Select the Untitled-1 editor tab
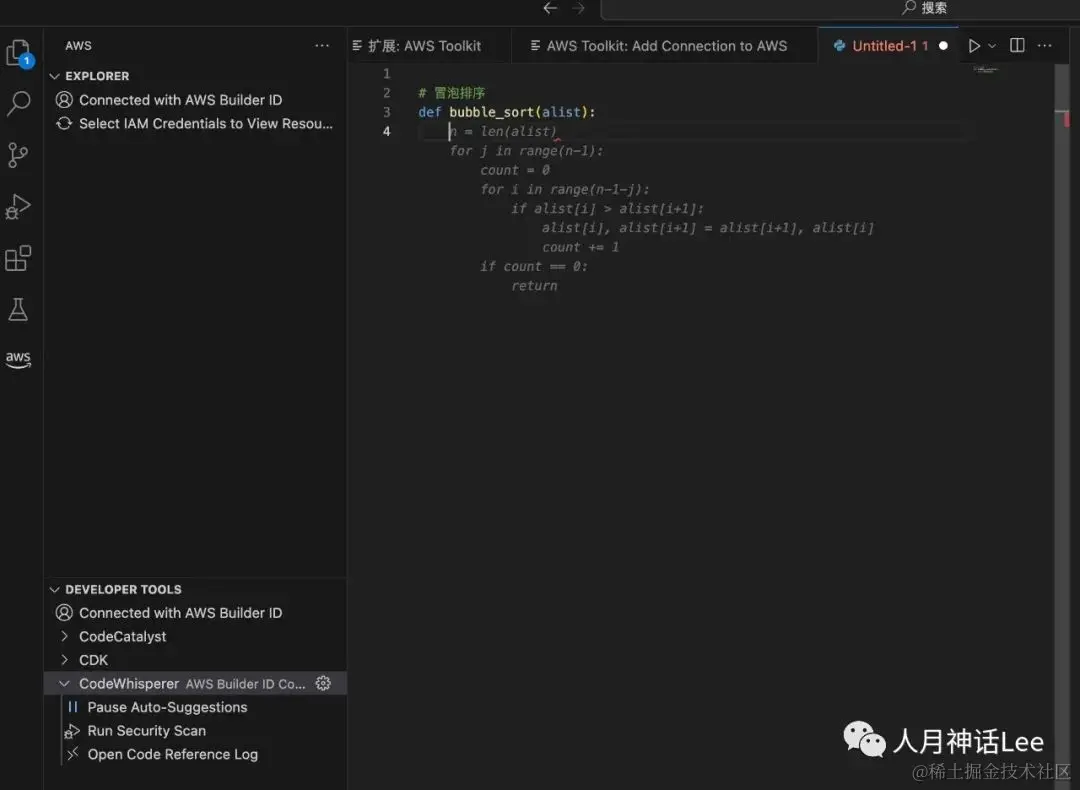 pyautogui.click(x=889, y=46)
